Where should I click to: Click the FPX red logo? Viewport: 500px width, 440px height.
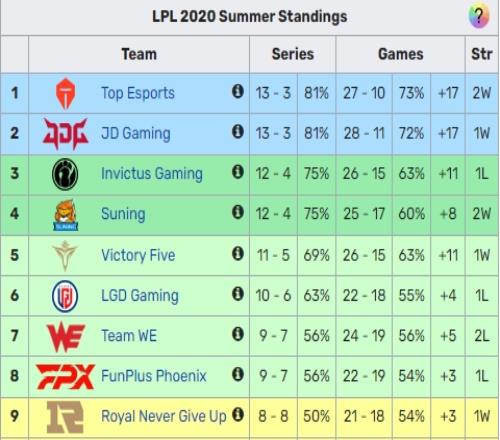[x=65, y=377]
